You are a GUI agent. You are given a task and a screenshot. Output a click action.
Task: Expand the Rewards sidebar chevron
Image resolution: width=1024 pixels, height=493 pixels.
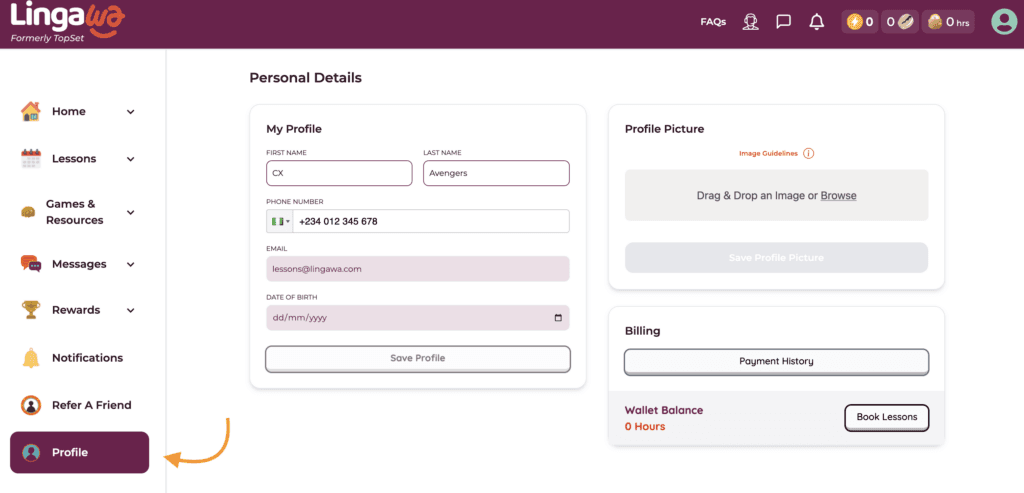[131, 311]
